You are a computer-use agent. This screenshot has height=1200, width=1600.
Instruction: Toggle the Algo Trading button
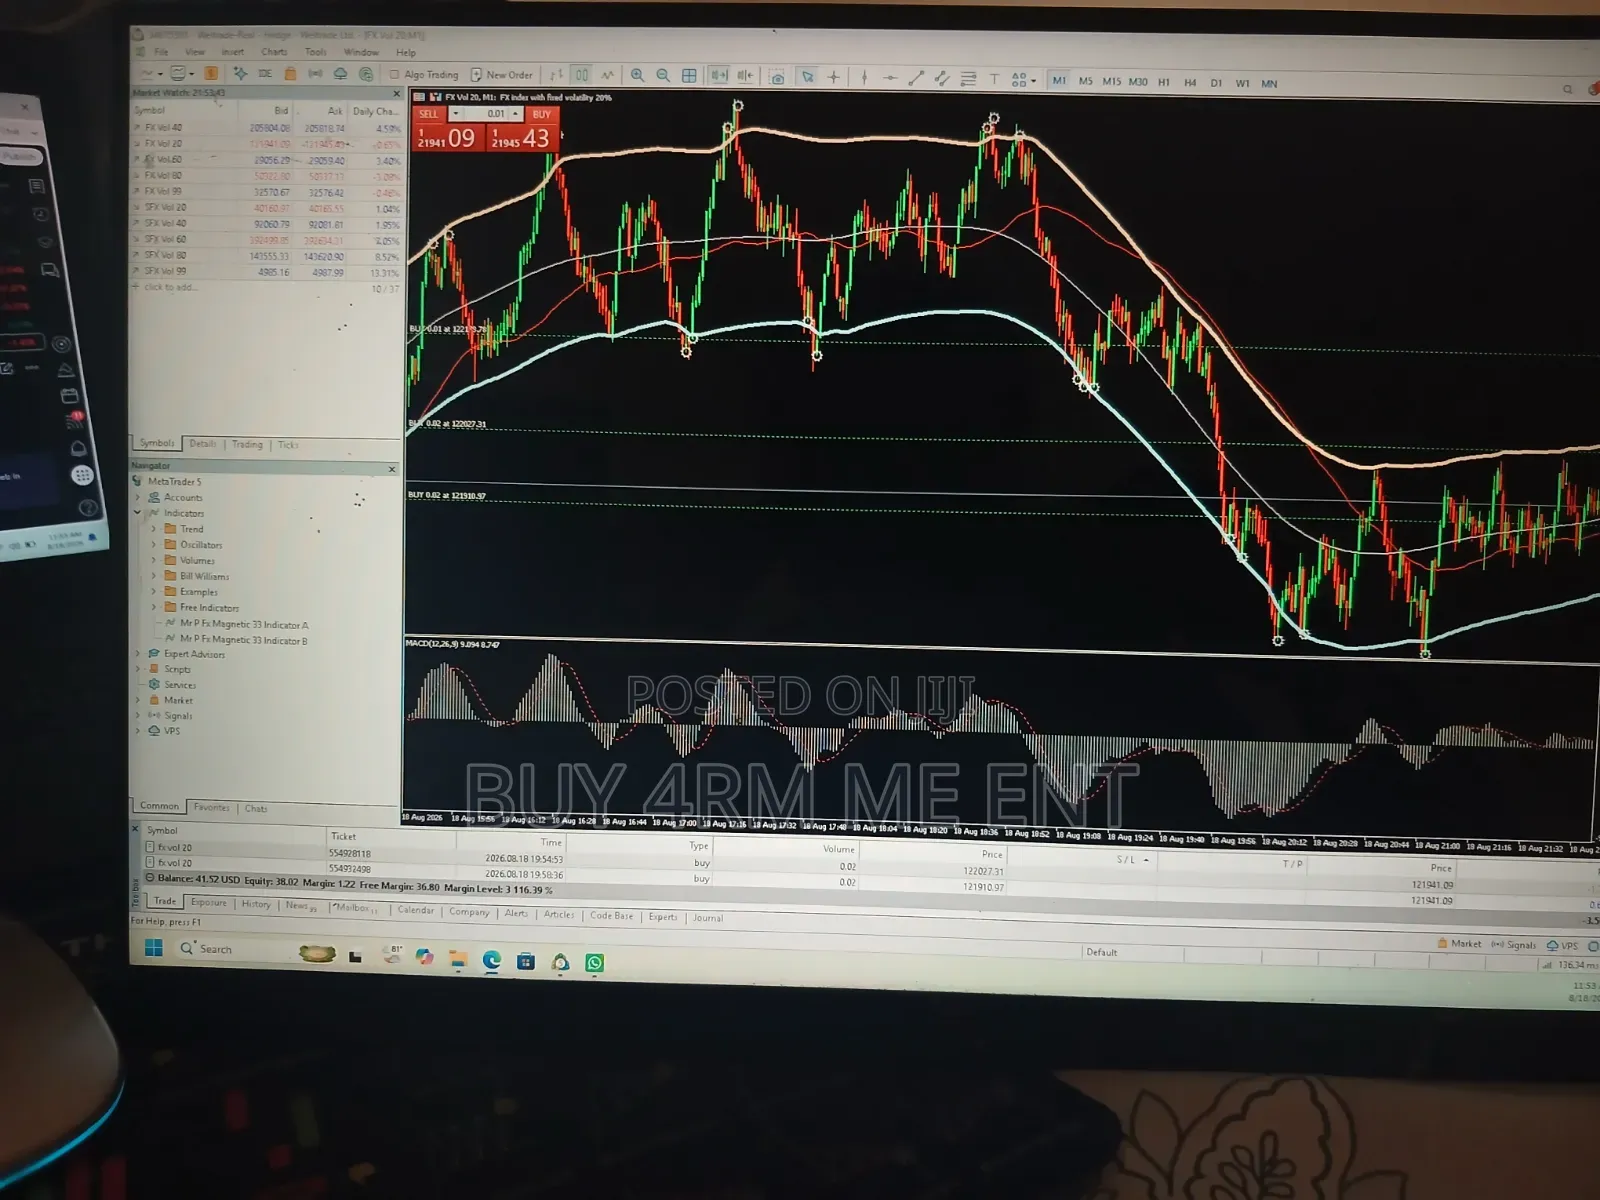tap(424, 75)
